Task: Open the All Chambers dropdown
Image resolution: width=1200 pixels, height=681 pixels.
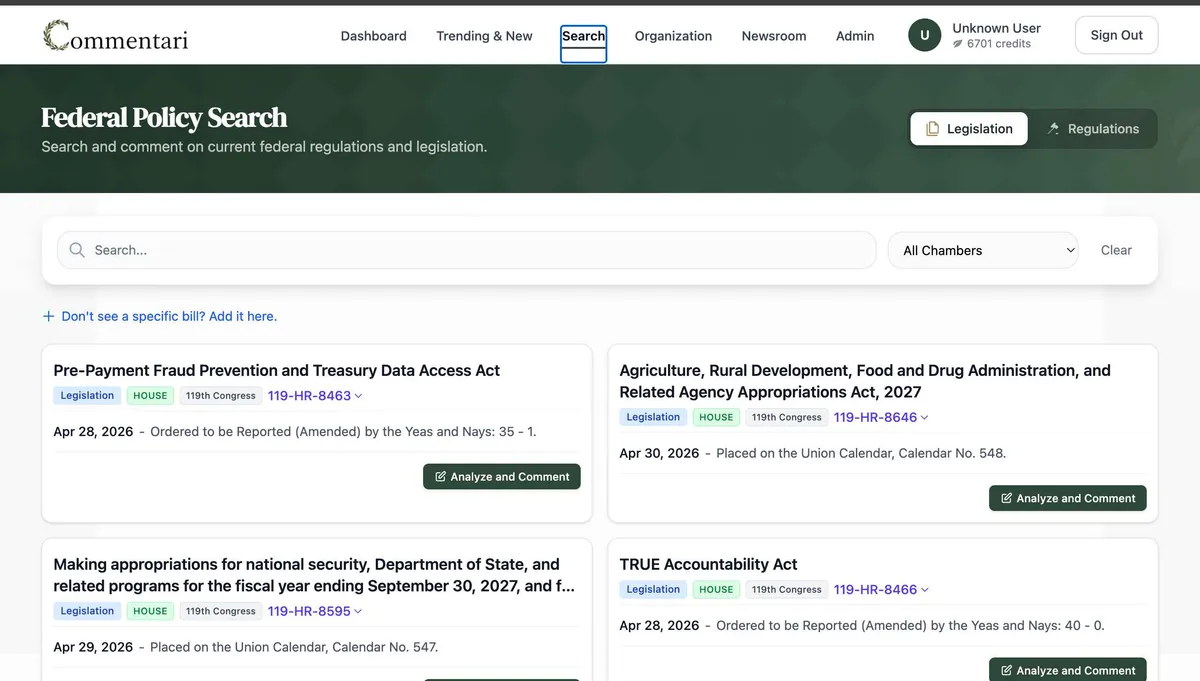Action: [983, 250]
